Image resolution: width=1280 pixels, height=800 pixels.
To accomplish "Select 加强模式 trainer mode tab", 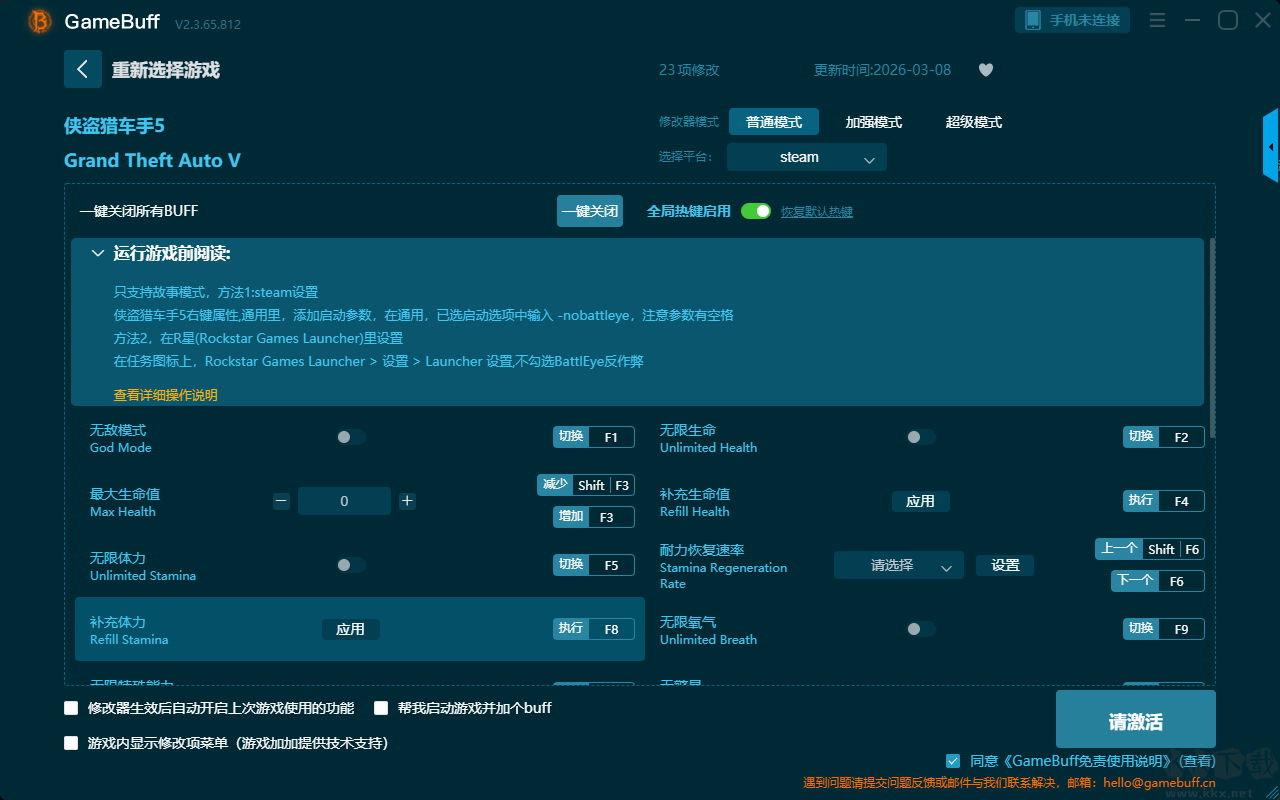I will click(x=874, y=122).
